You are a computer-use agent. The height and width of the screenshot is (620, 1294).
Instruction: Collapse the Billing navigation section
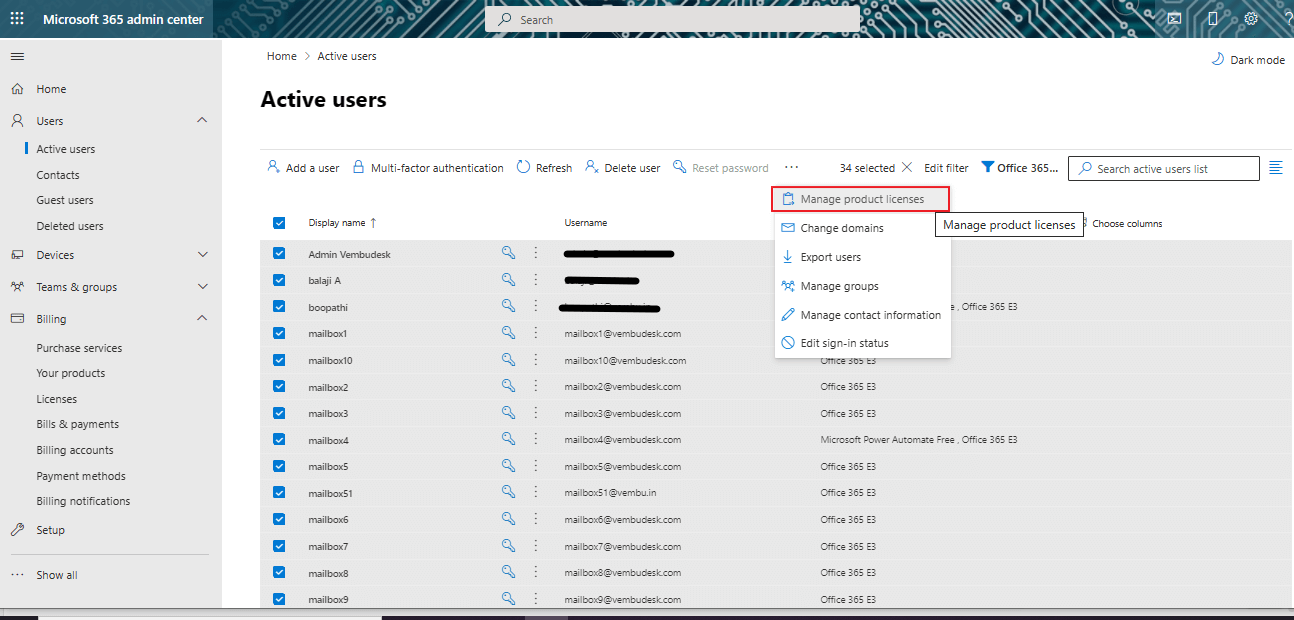(x=203, y=319)
